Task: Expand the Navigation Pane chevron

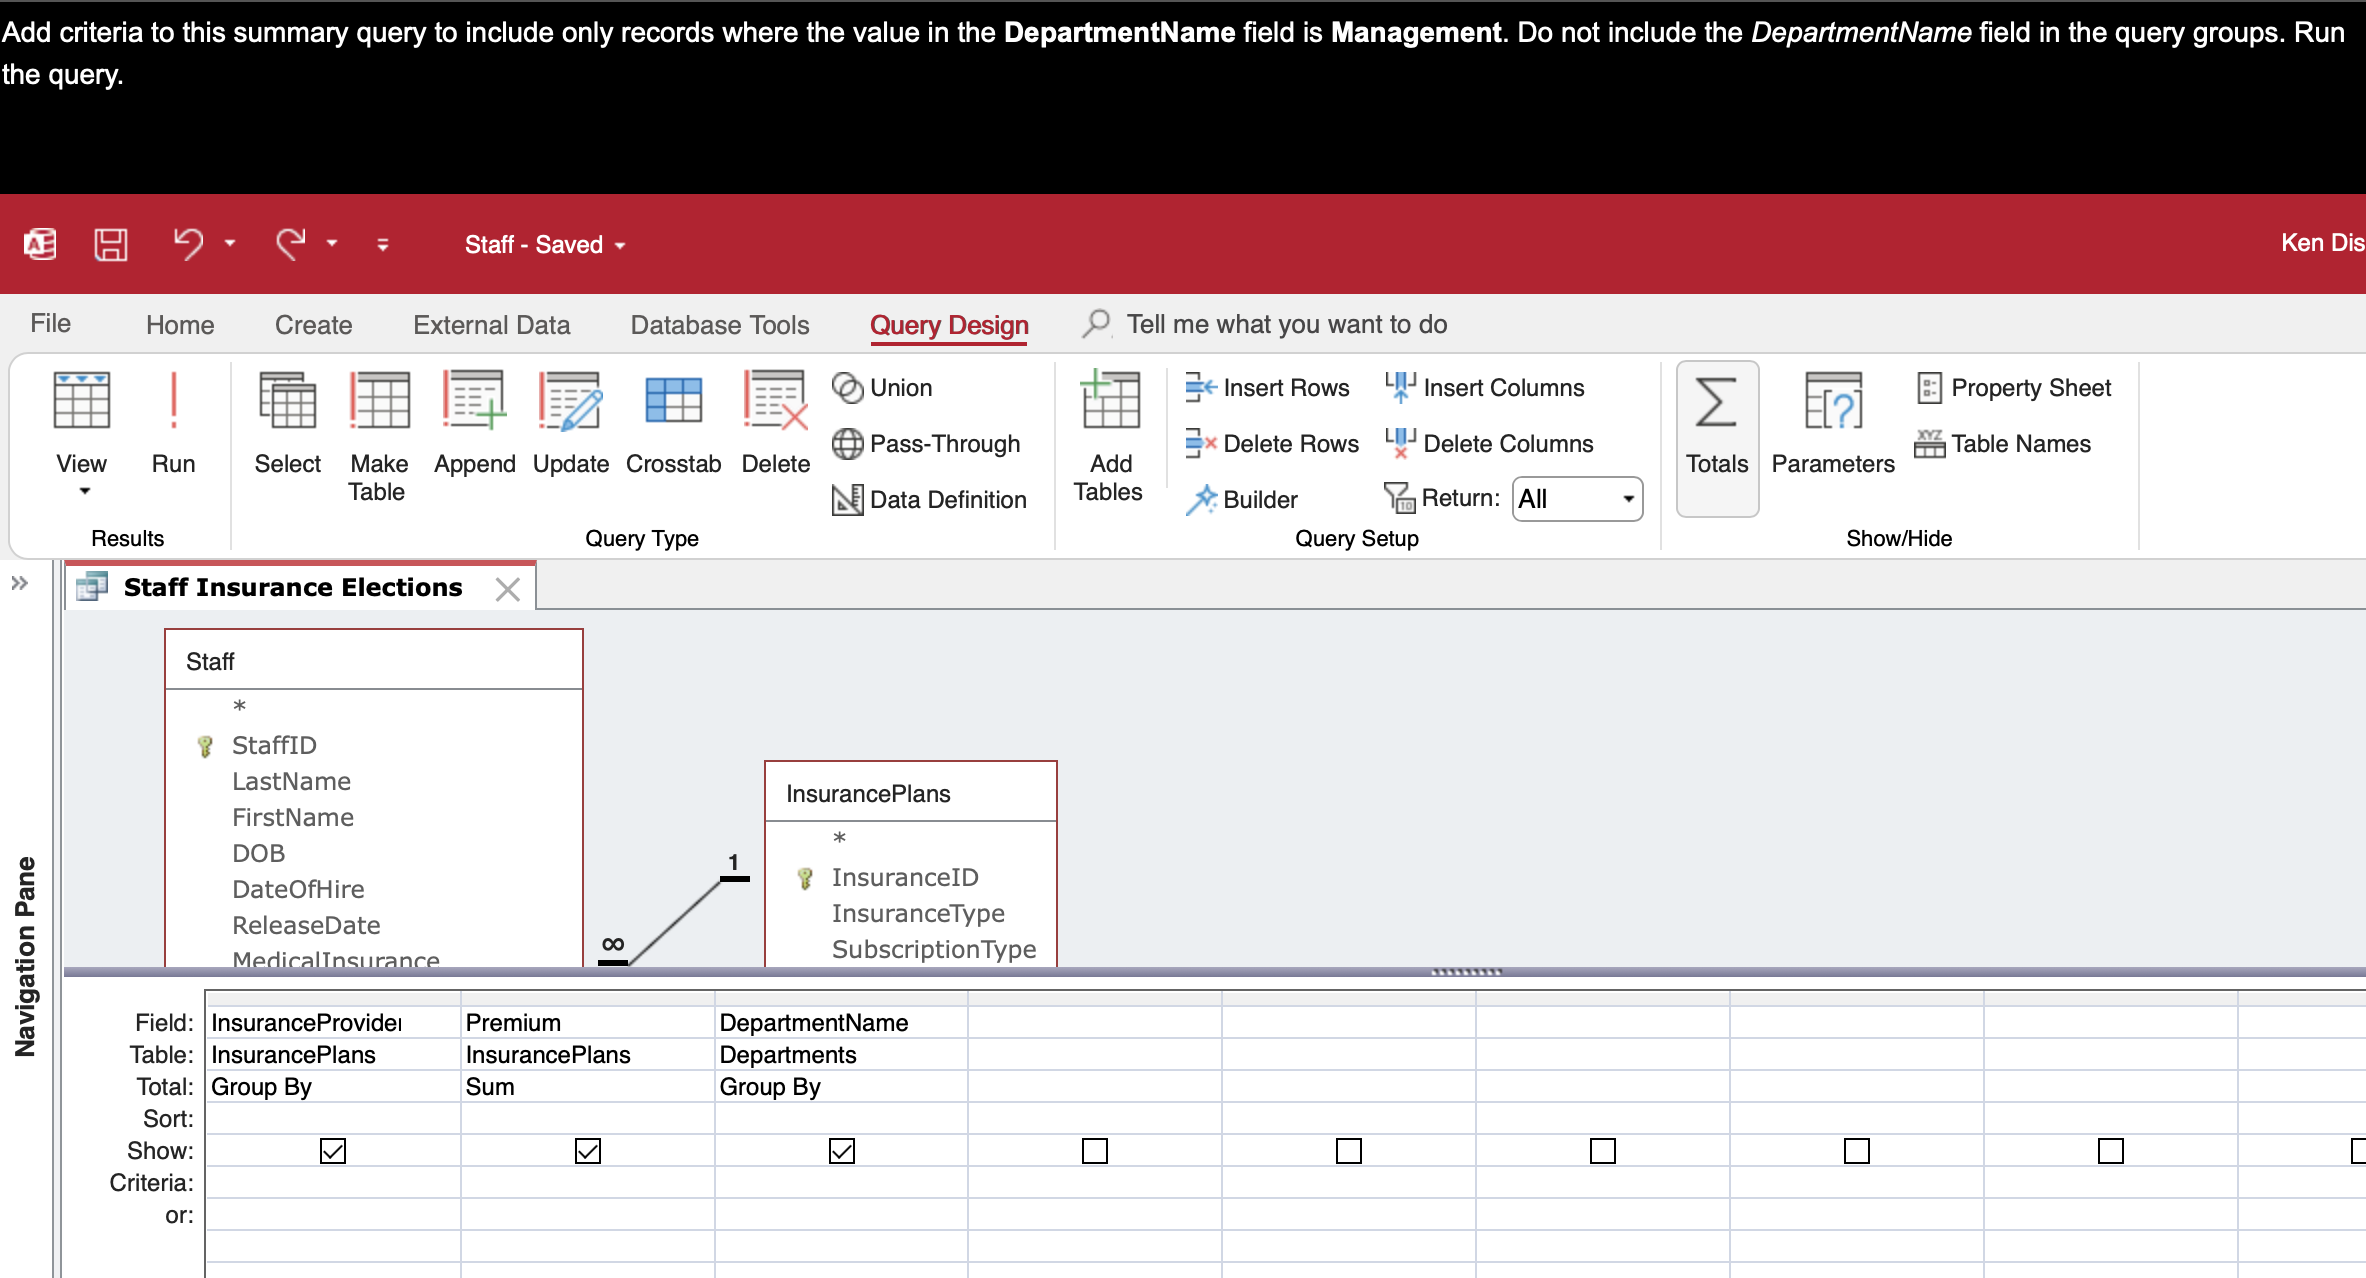Action: click(19, 583)
